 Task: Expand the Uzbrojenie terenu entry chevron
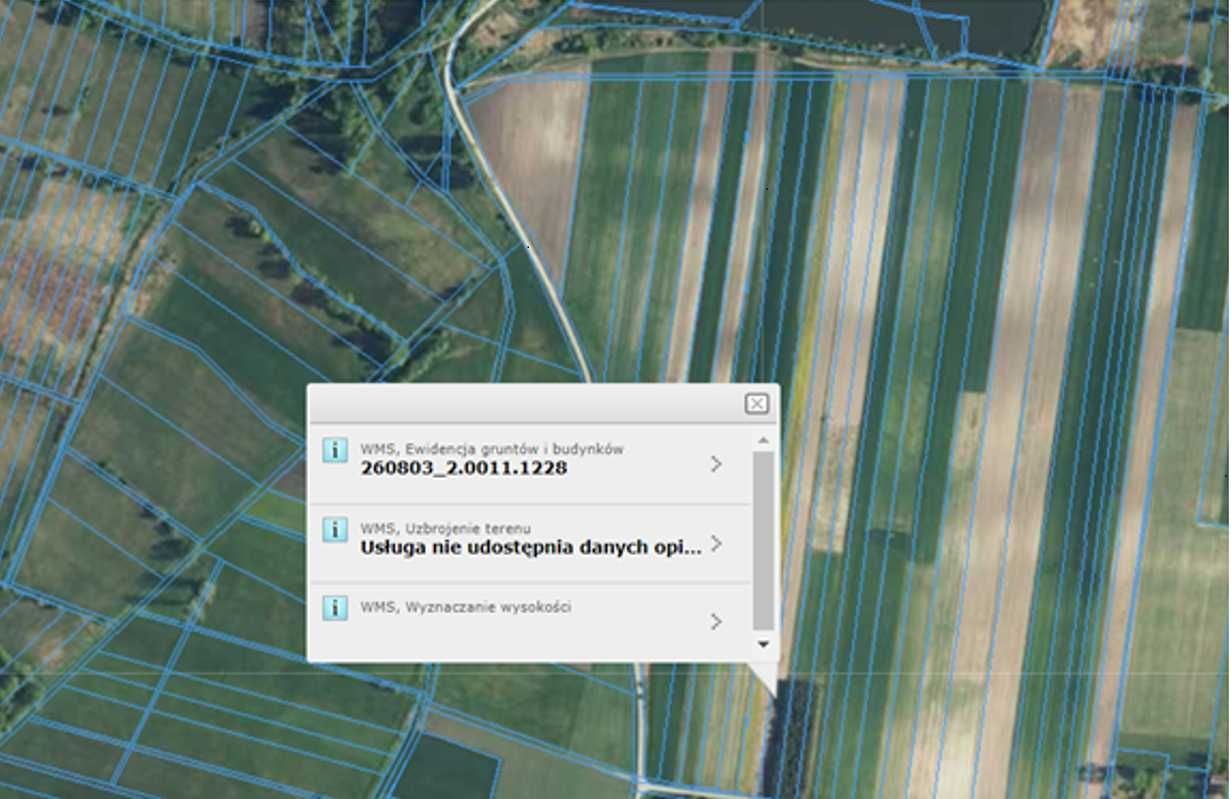tap(716, 544)
